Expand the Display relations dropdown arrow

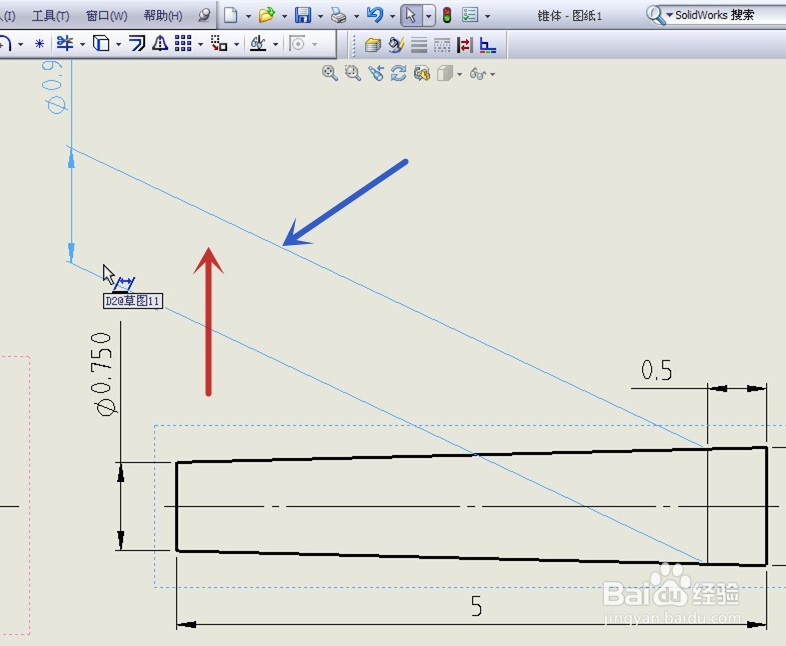tap(276, 45)
